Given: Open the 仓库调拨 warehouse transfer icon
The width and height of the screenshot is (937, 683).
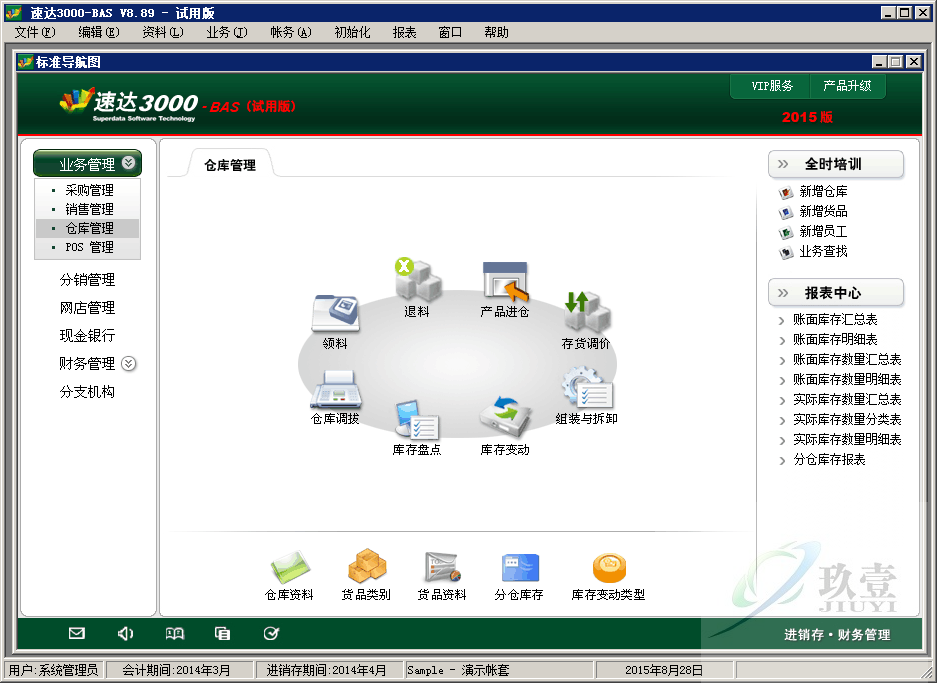Looking at the screenshot, I should pos(335,389).
